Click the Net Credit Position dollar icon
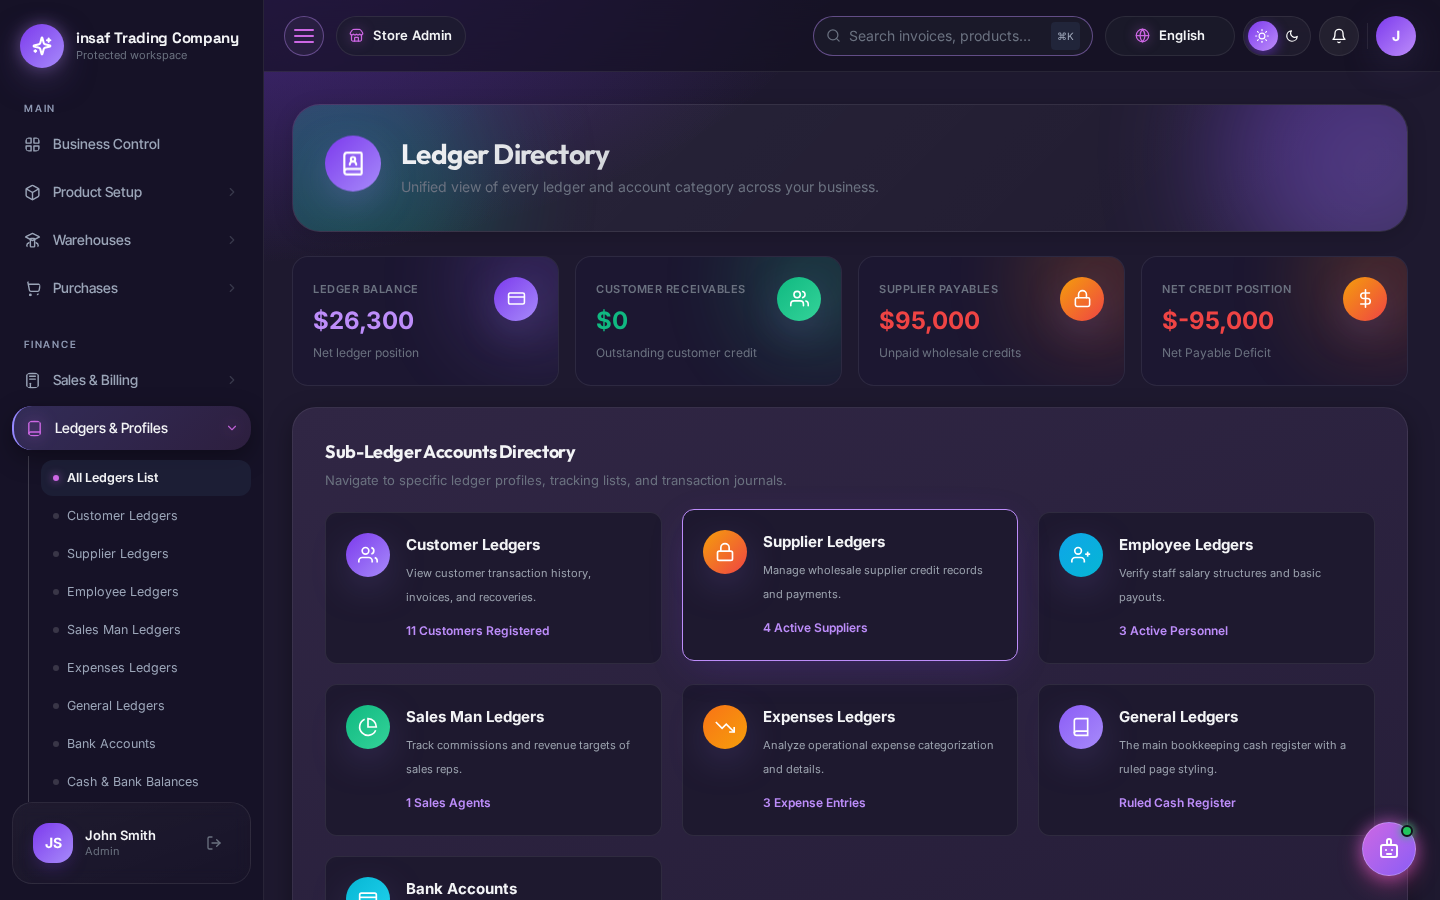This screenshot has width=1440, height=900. click(1365, 299)
